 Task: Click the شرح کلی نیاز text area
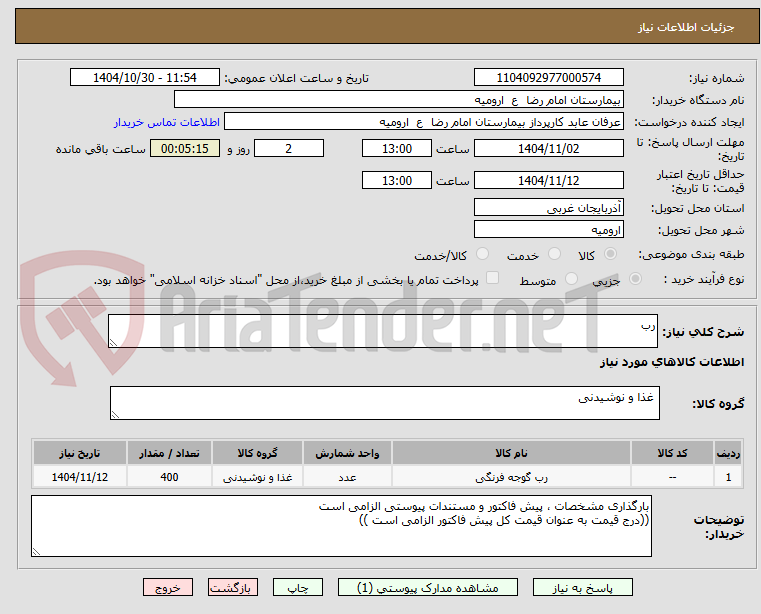point(383,331)
